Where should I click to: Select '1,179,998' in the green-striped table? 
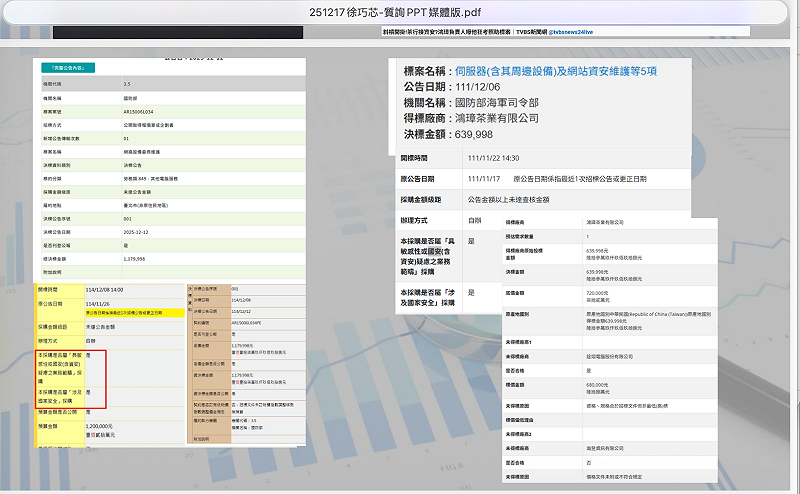point(134,259)
